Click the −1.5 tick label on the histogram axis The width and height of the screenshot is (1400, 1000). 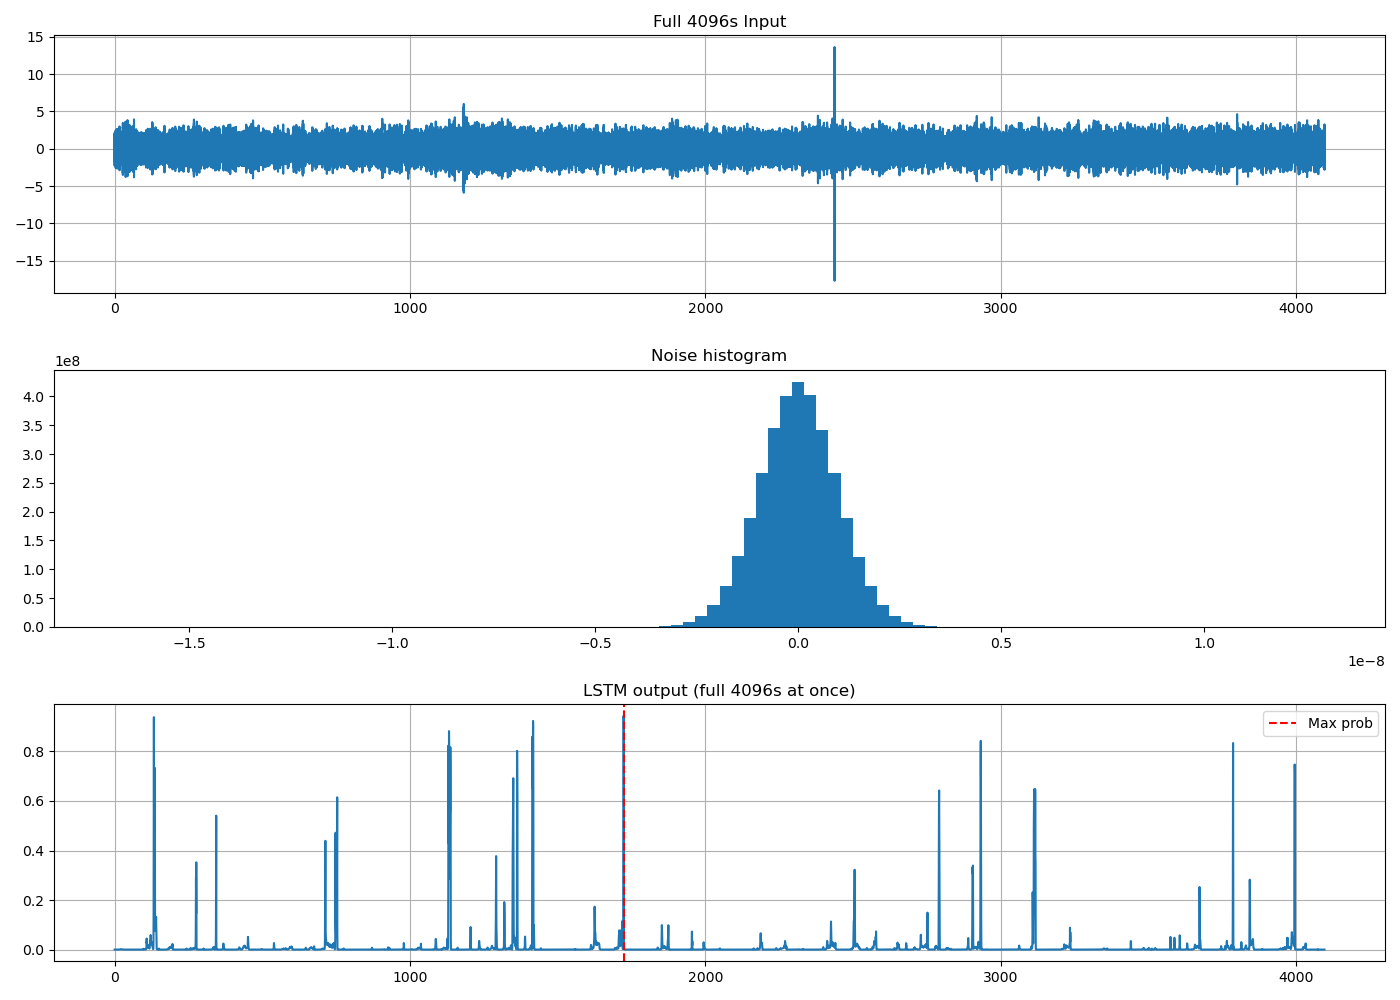189,643
